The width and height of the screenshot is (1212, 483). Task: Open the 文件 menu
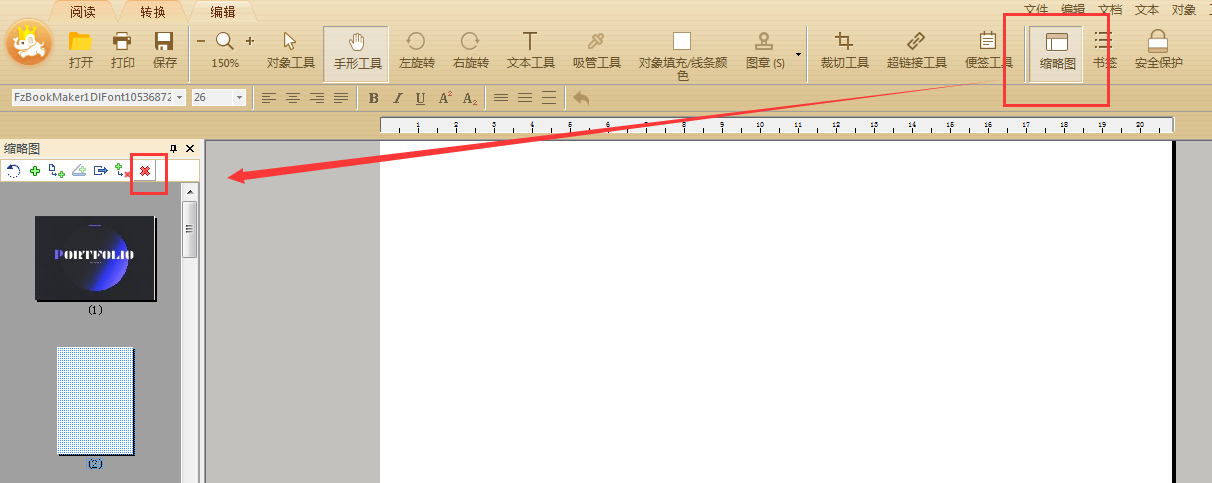point(1036,9)
